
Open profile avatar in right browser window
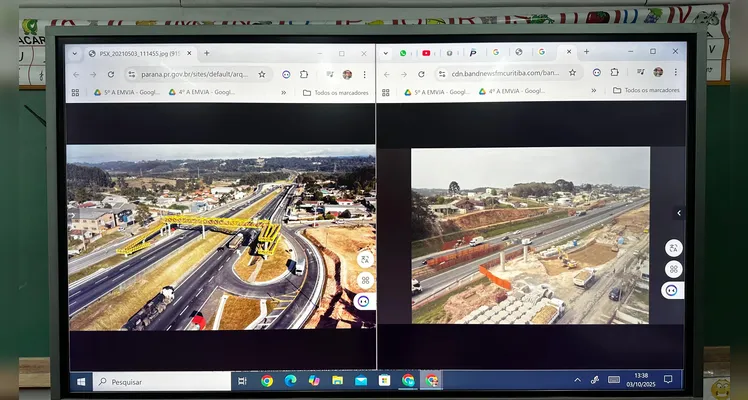pyautogui.click(x=658, y=72)
